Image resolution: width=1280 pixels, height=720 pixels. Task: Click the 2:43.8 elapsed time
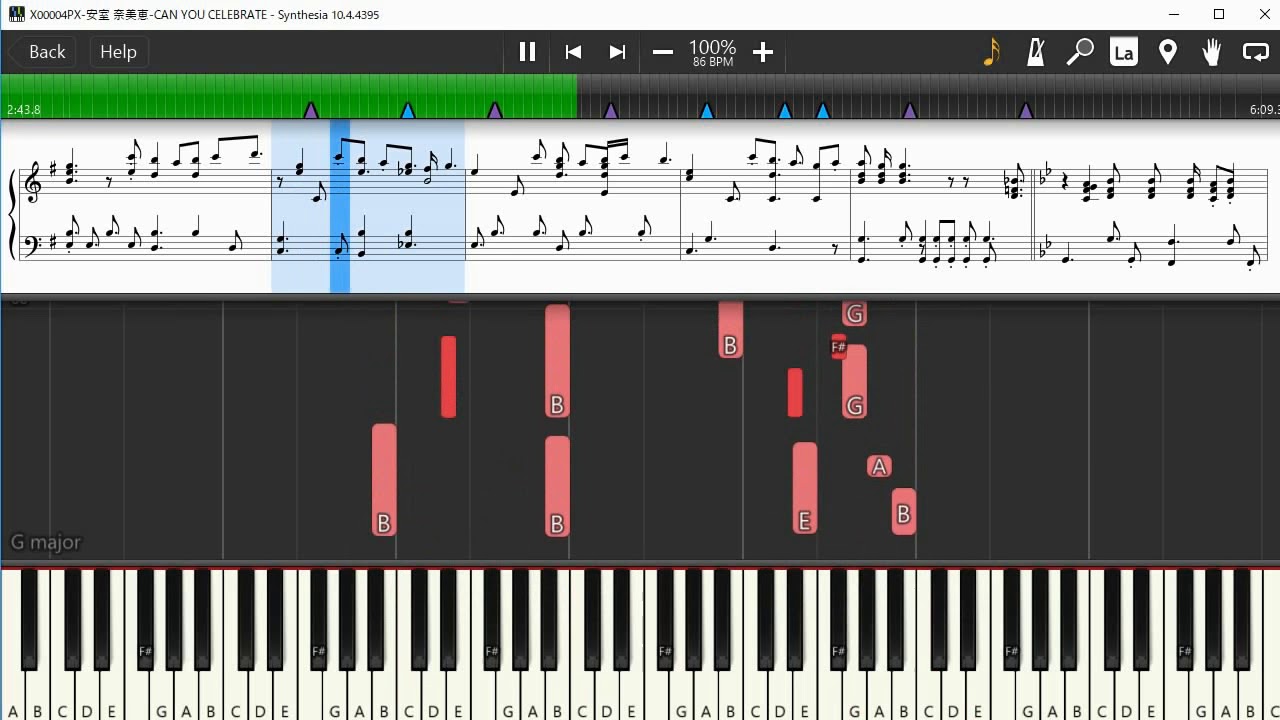pos(23,110)
